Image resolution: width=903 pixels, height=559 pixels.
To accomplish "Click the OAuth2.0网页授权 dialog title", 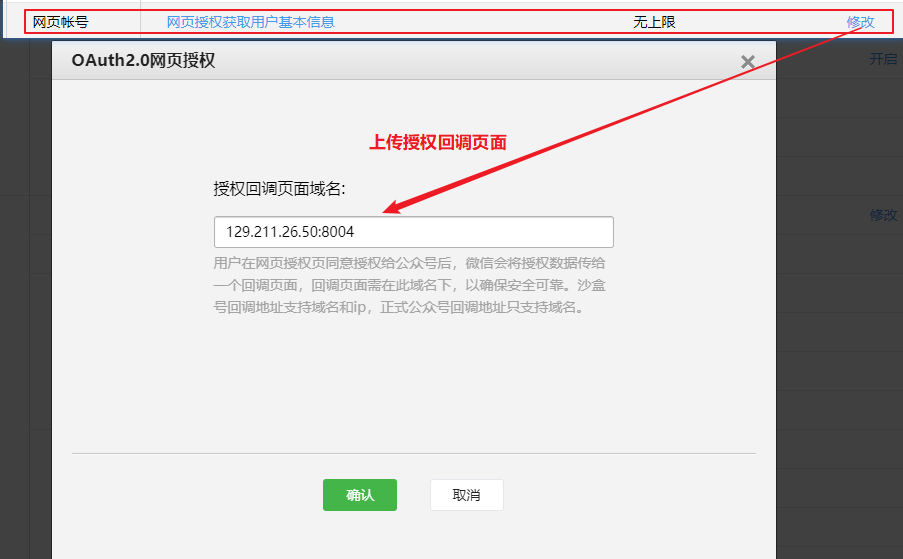I will (143, 60).
